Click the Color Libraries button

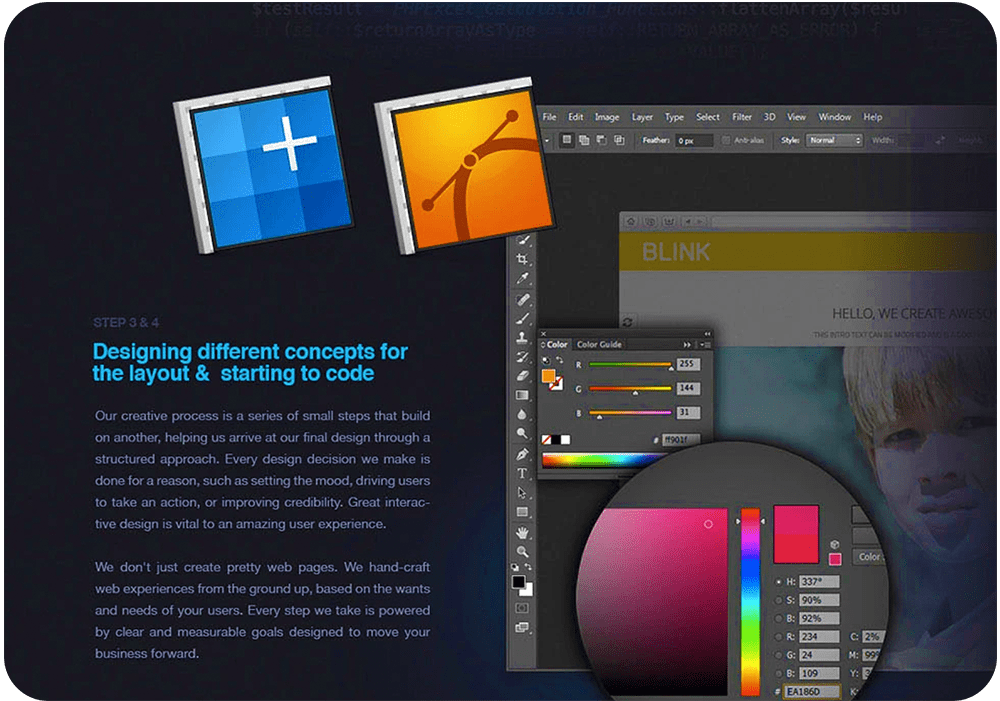click(x=868, y=557)
